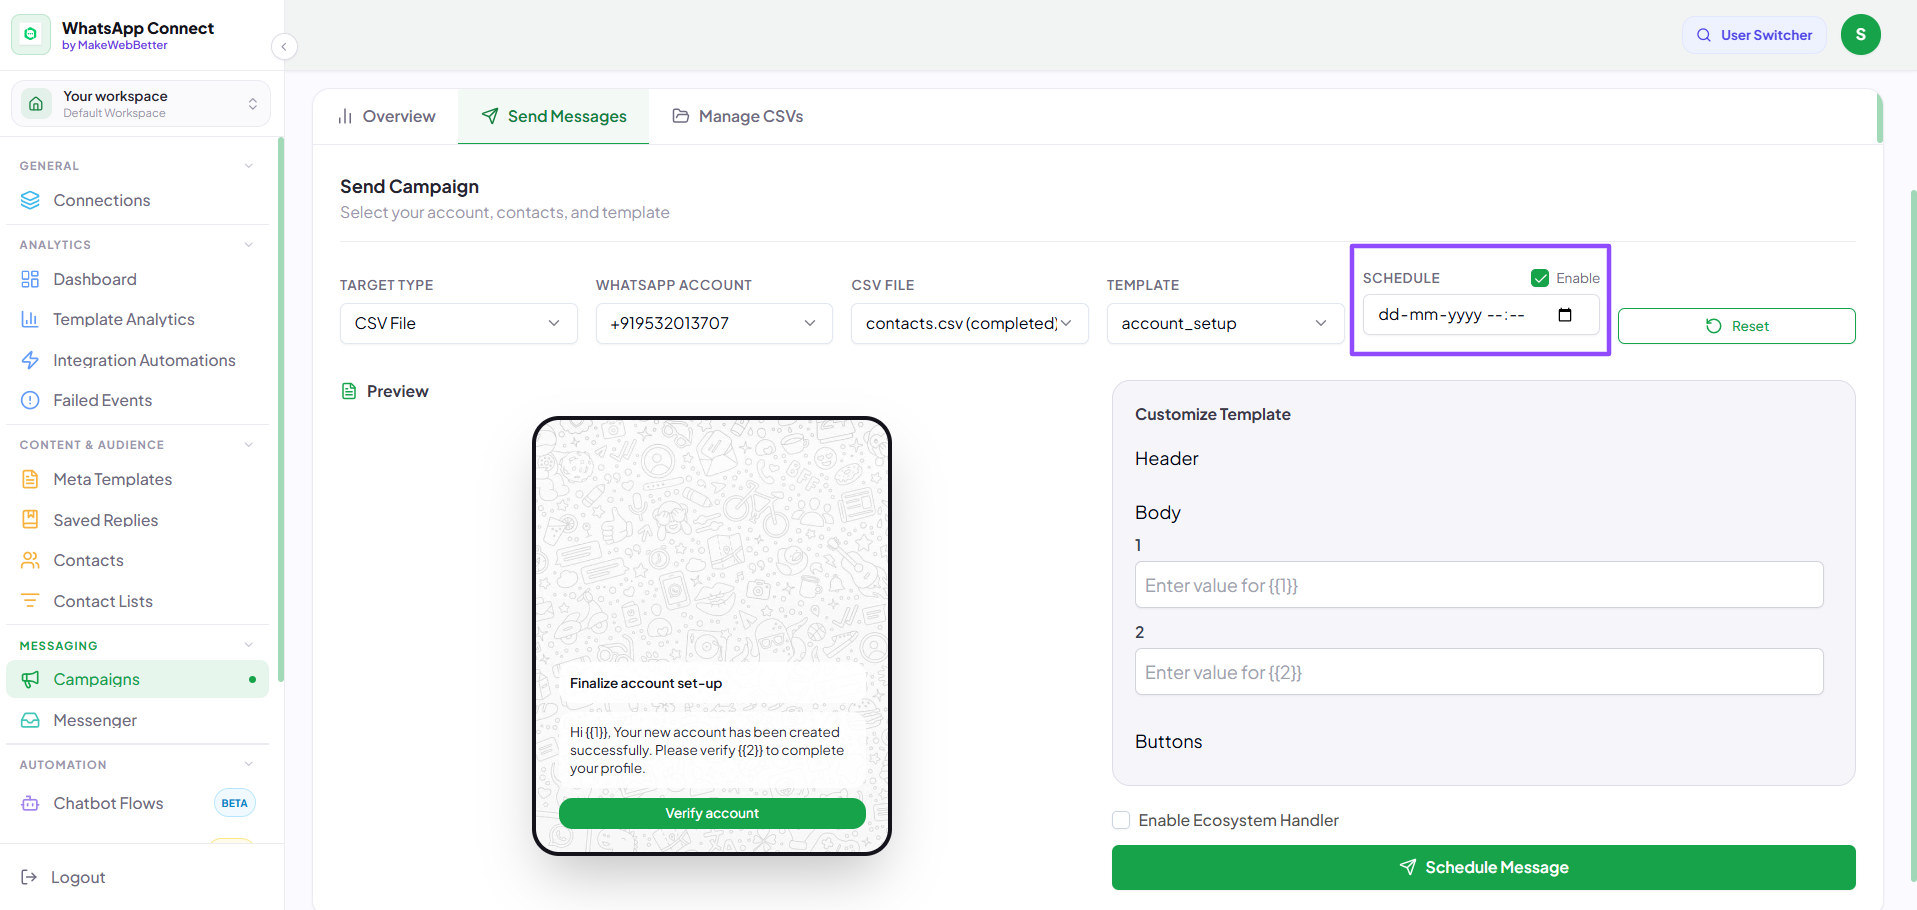Image resolution: width=1917 pixels, height=910 pixels.
Task: Click the Logout icon
Action: [29, 877]
